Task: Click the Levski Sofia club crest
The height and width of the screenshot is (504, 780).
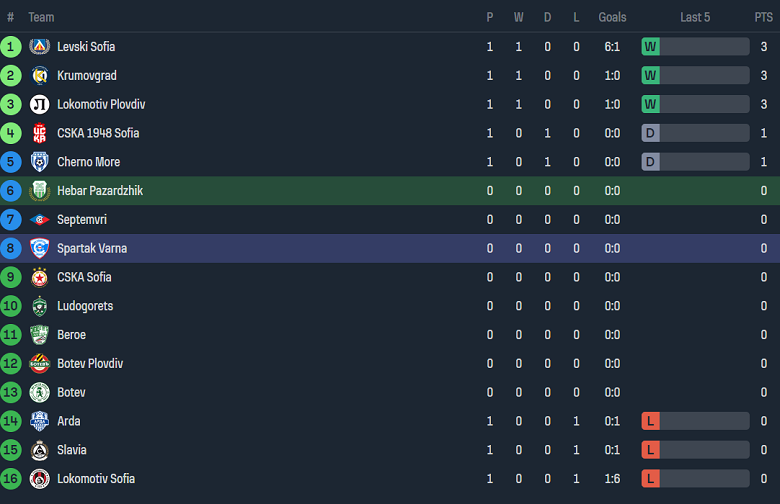Action: pos(39,47)
